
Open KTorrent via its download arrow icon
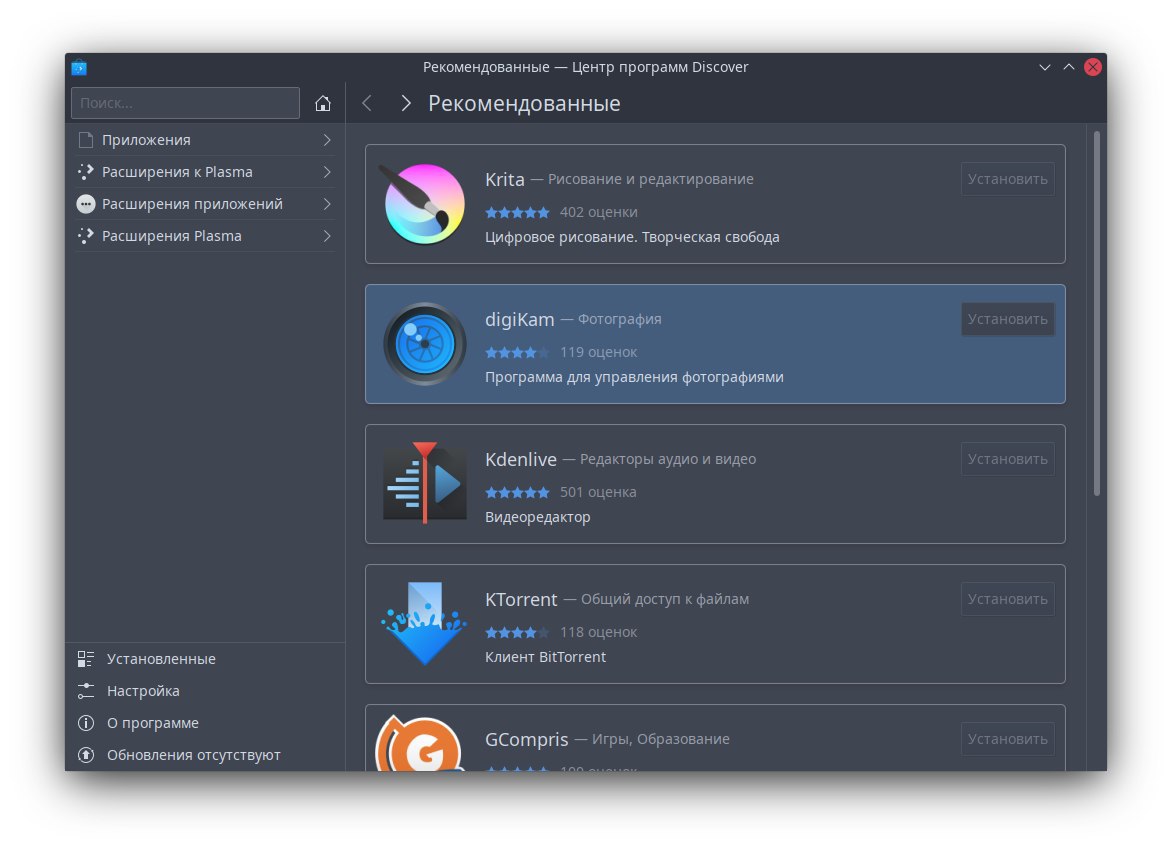click(x=425, y=623)
